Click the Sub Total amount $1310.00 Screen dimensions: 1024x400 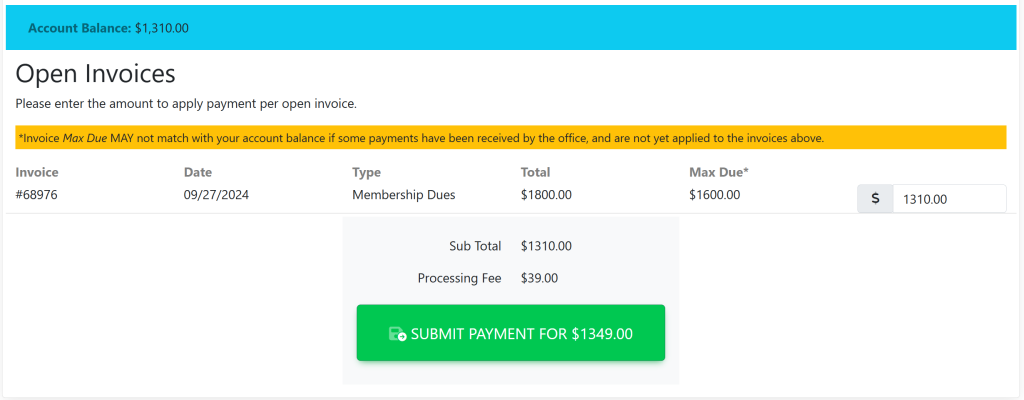[546, 246]
